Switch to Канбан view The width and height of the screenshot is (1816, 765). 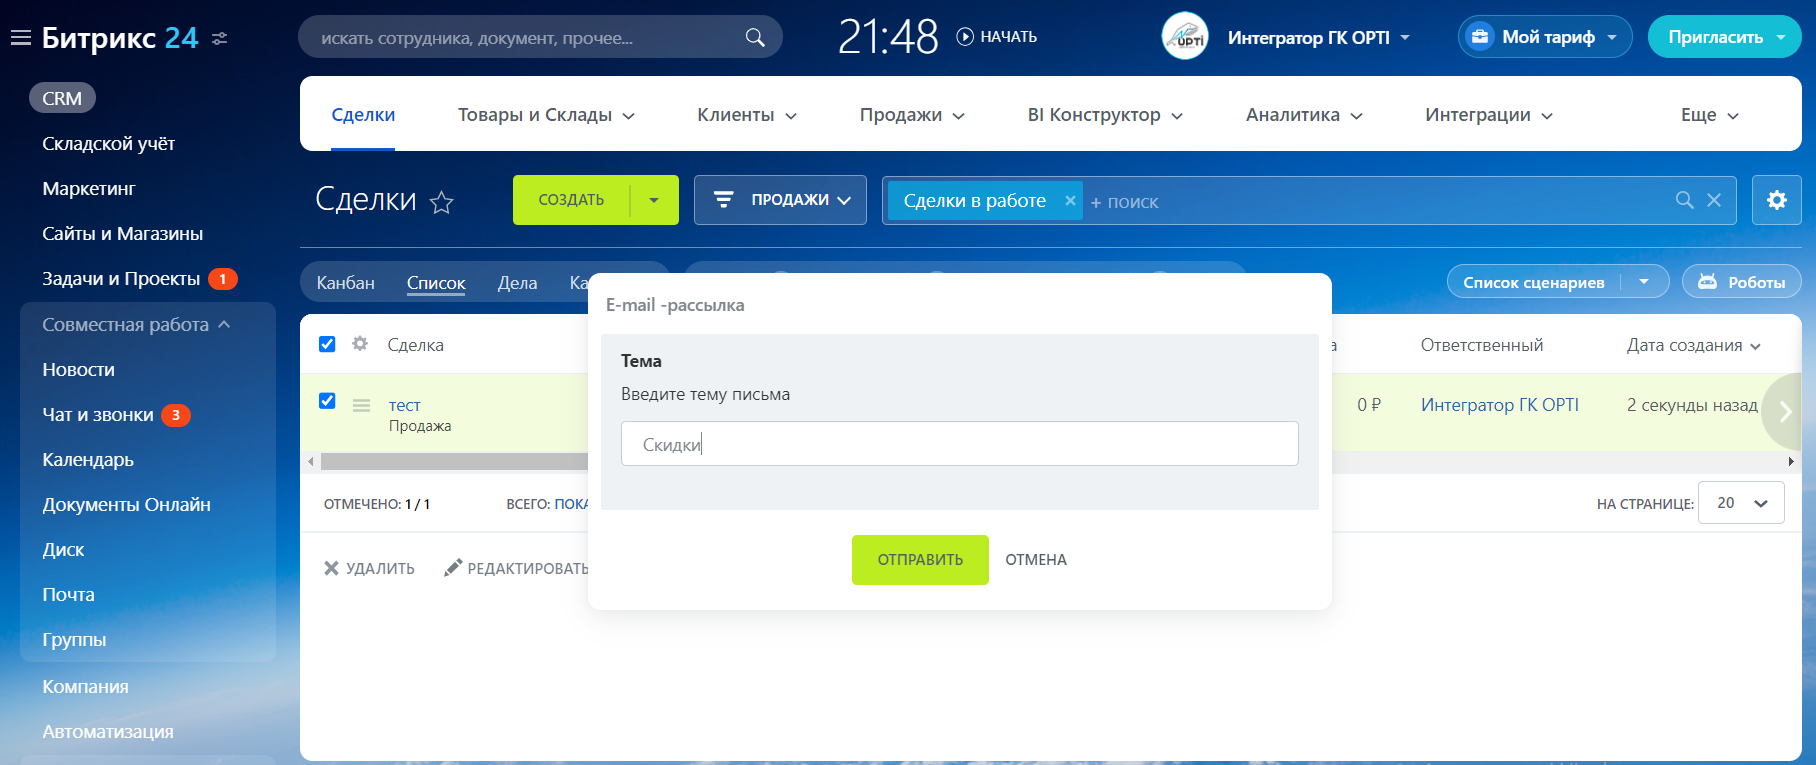(x=345, y=283)
